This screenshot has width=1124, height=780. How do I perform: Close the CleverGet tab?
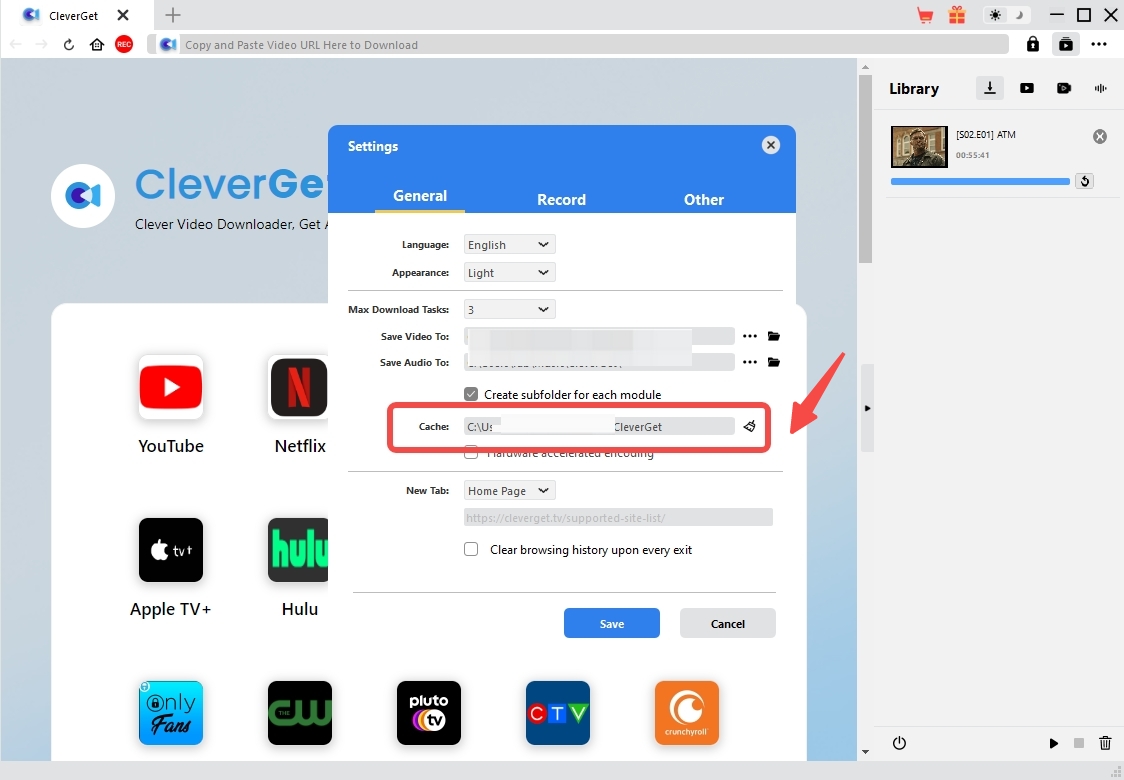(123, 15)
